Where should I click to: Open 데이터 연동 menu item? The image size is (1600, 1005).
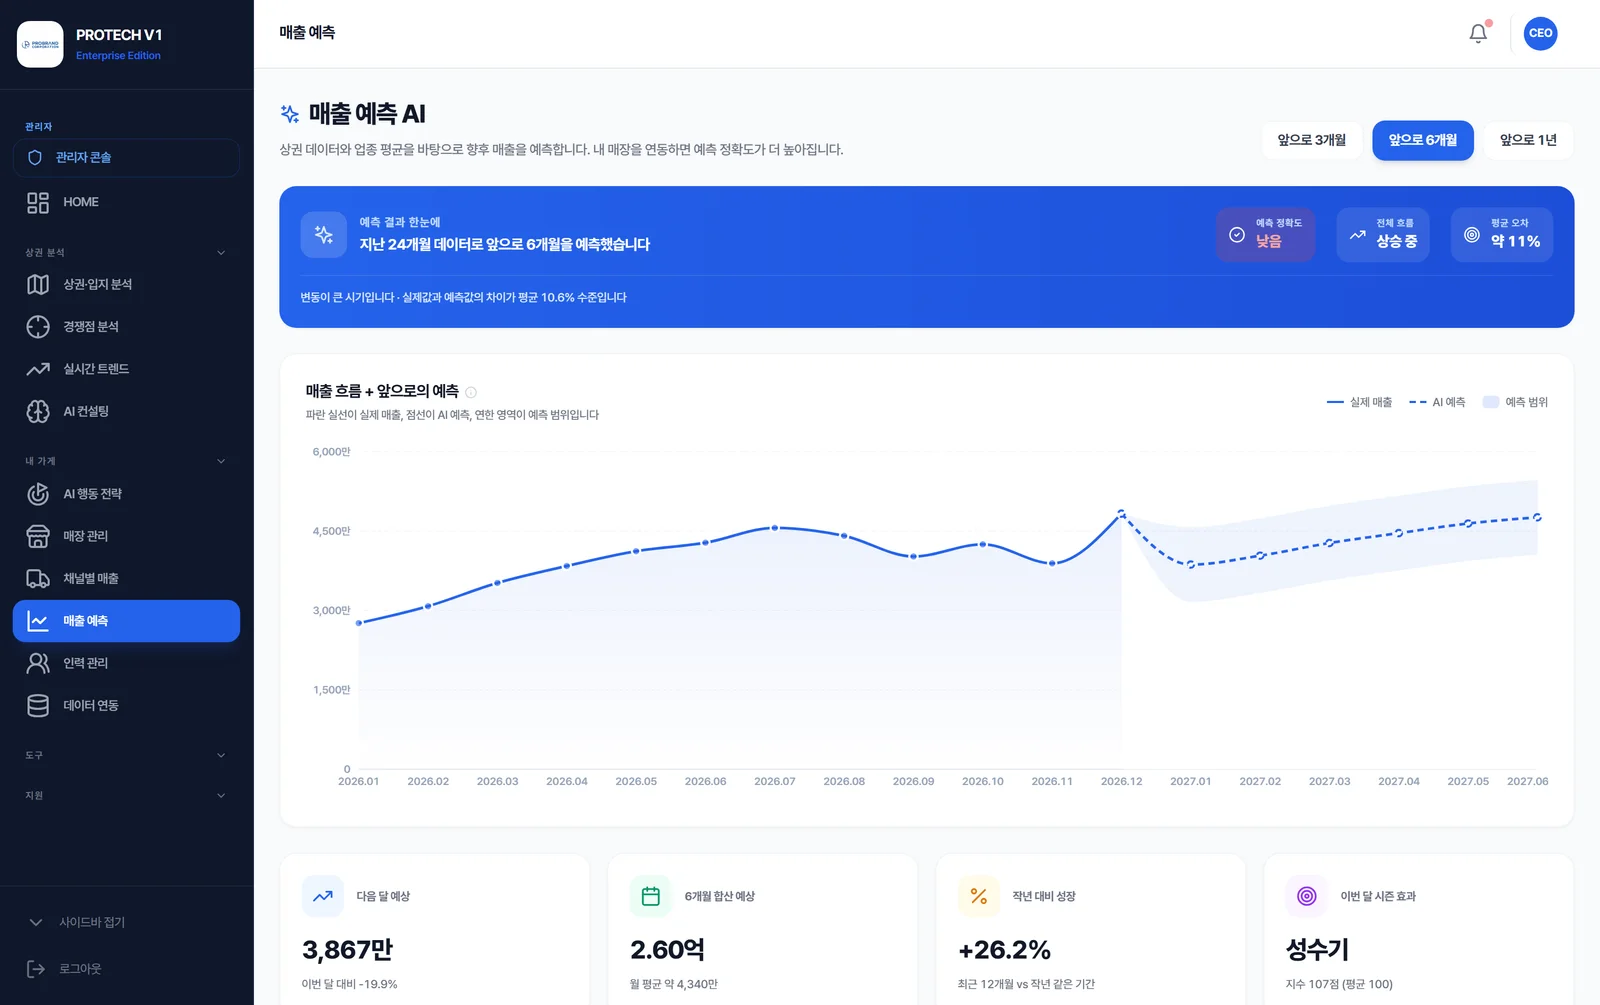click(126, 705)
